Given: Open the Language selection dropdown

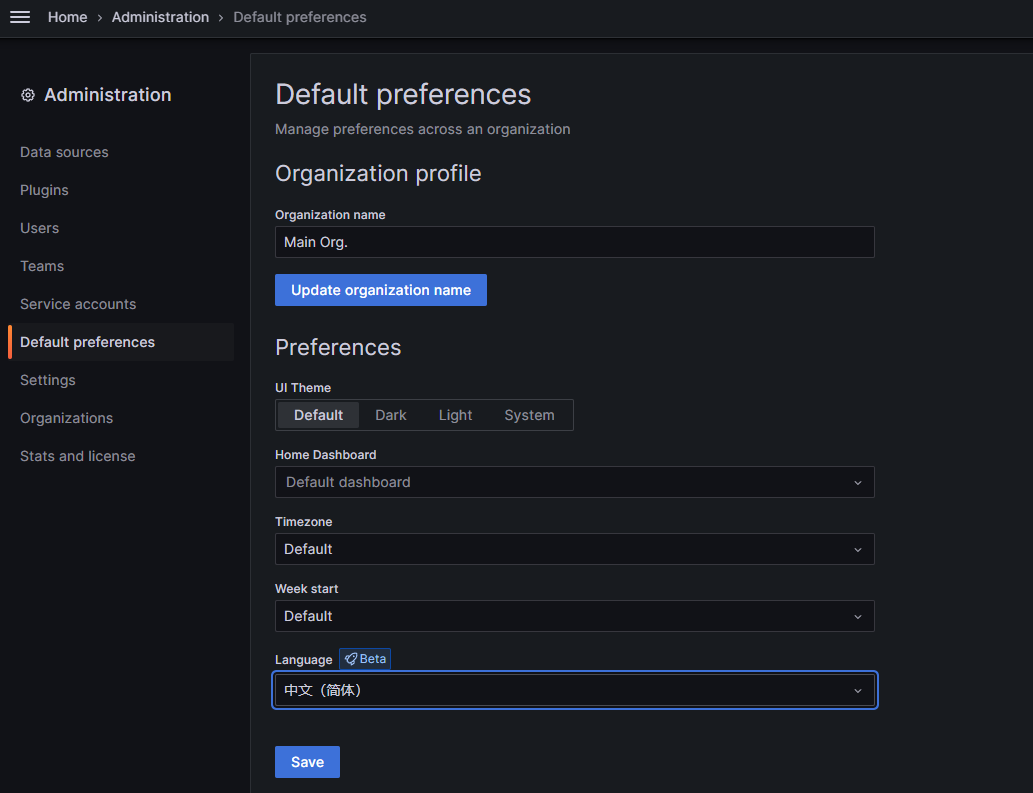Looking at the screenshot, I should [x=574, y=690].
